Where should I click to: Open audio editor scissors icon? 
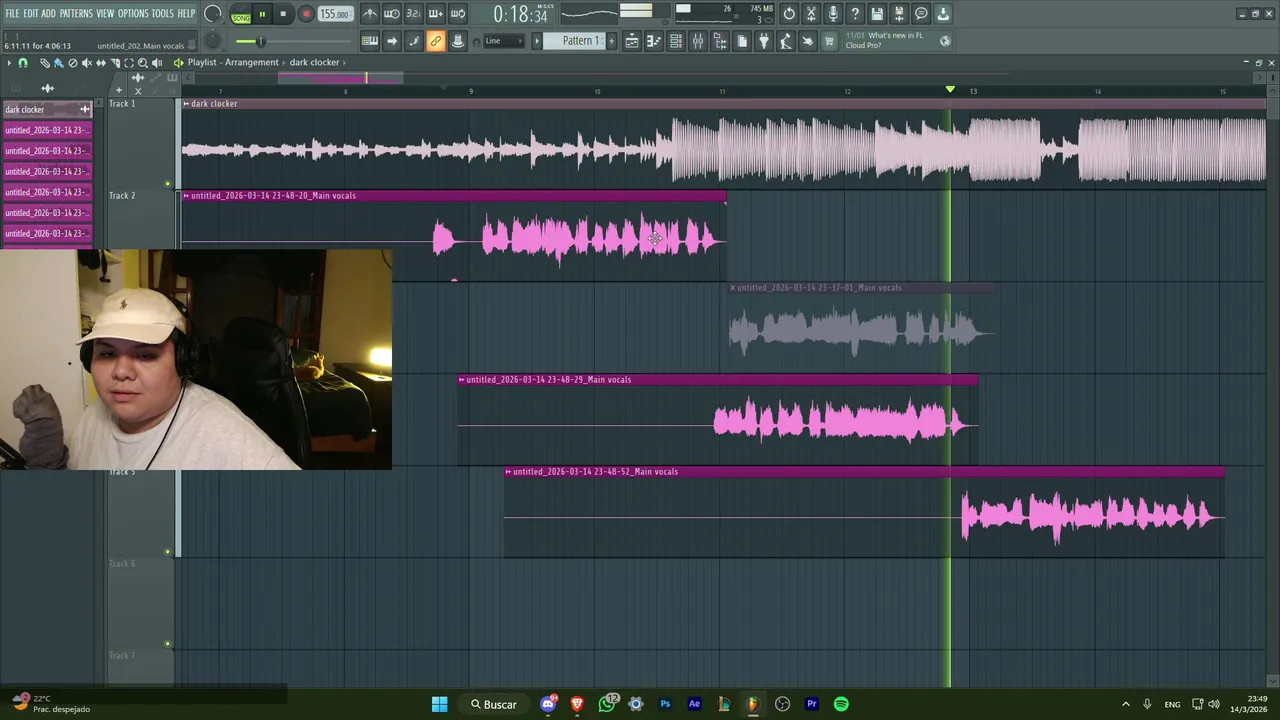point(811,14)
